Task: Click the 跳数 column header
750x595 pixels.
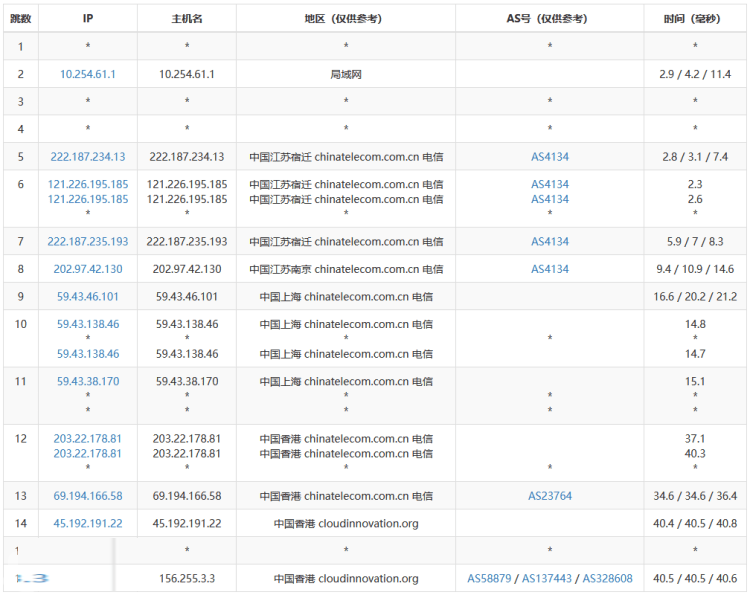Action: click(x=20, y=19)
